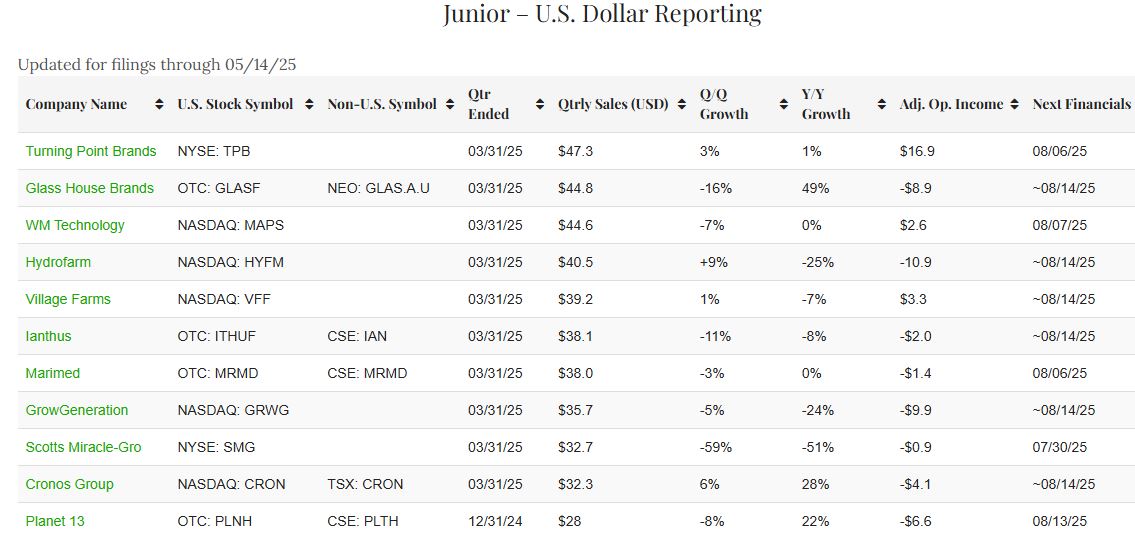This screenshot has height=534, width=1135.
Task: Open the Ianthus company page
Action: (49, 336)
